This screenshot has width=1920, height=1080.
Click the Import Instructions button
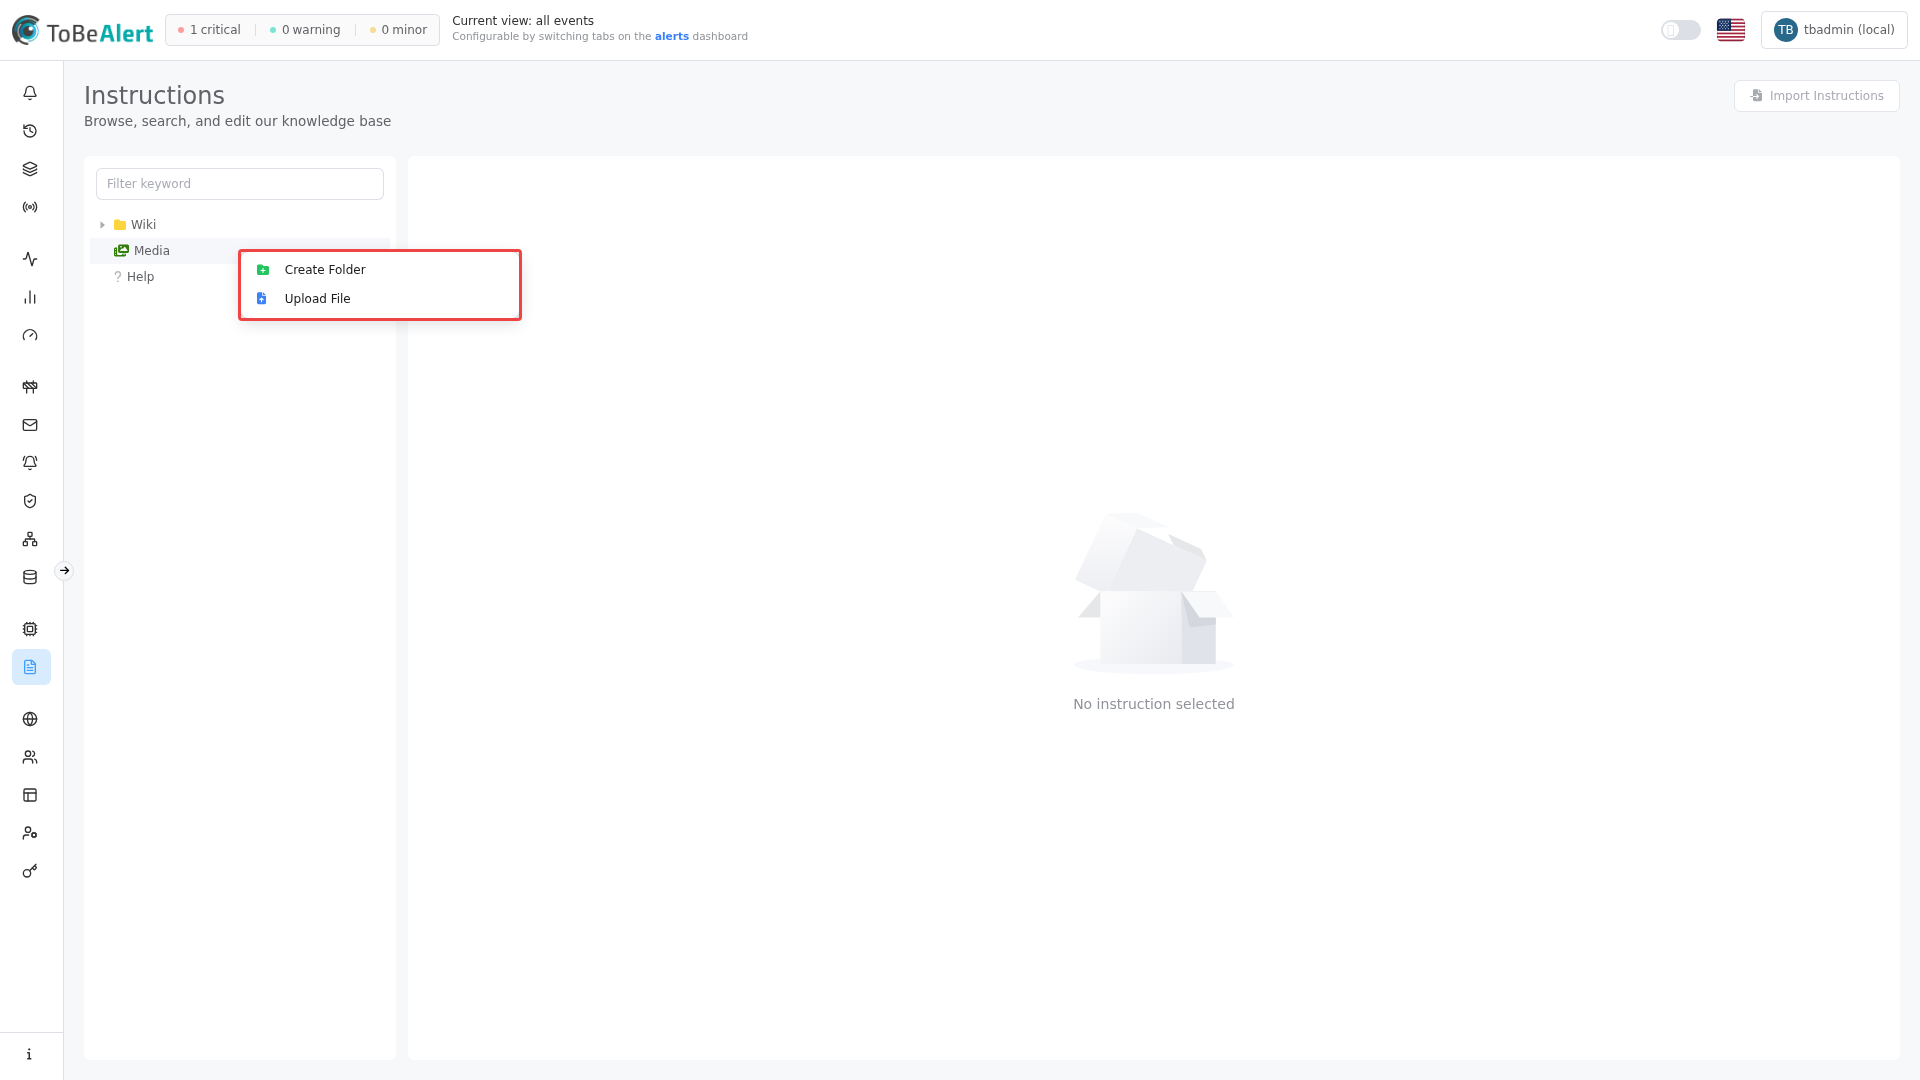click(x=1816, y=96)
